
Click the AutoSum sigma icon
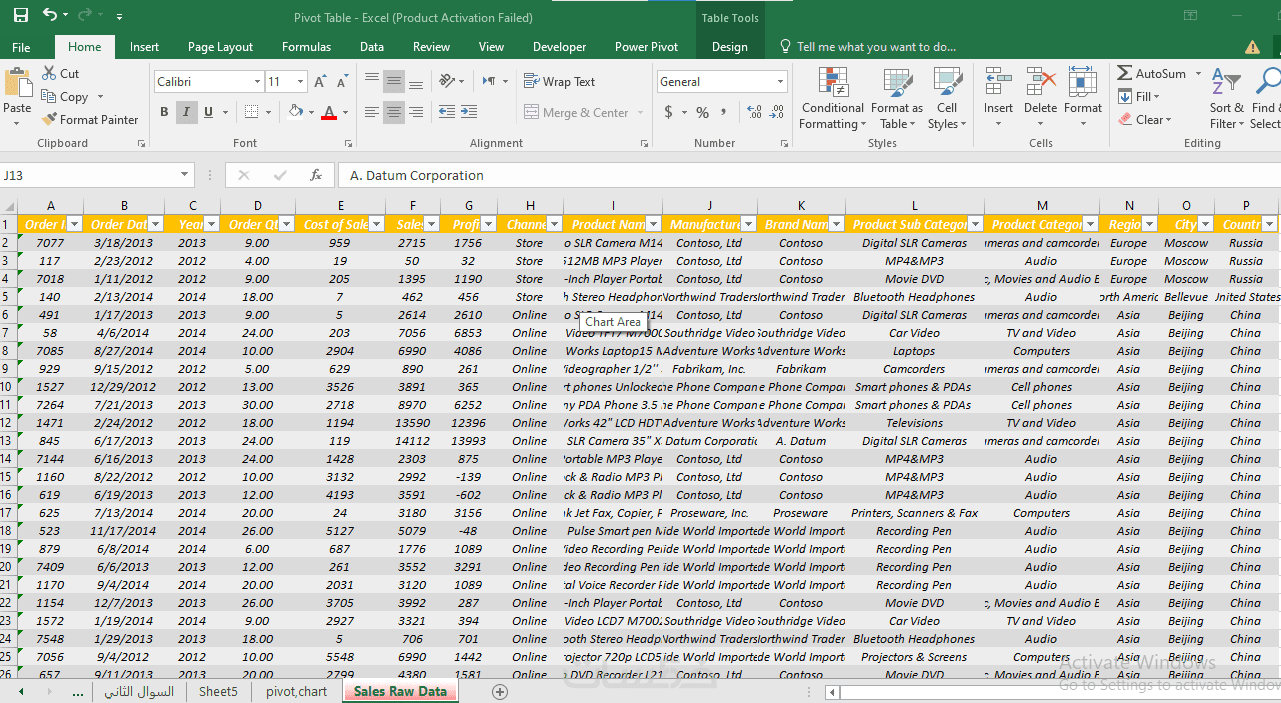pyautogui.click(x=1125, y=74)
